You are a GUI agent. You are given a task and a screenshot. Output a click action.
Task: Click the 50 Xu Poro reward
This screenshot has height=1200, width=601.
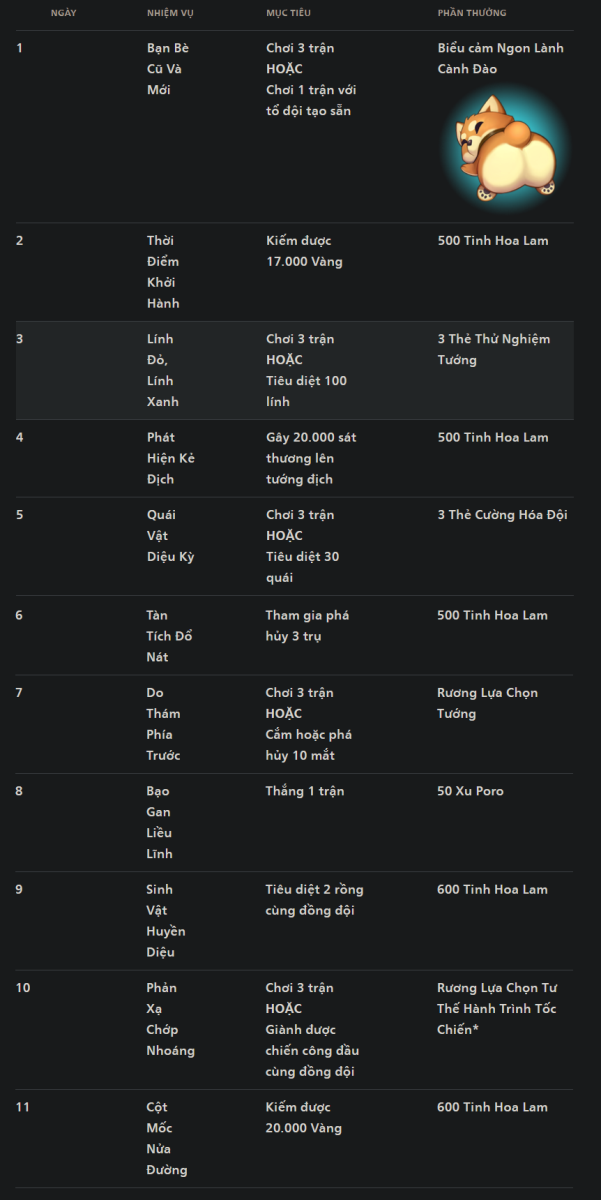(x=470, y=791)
